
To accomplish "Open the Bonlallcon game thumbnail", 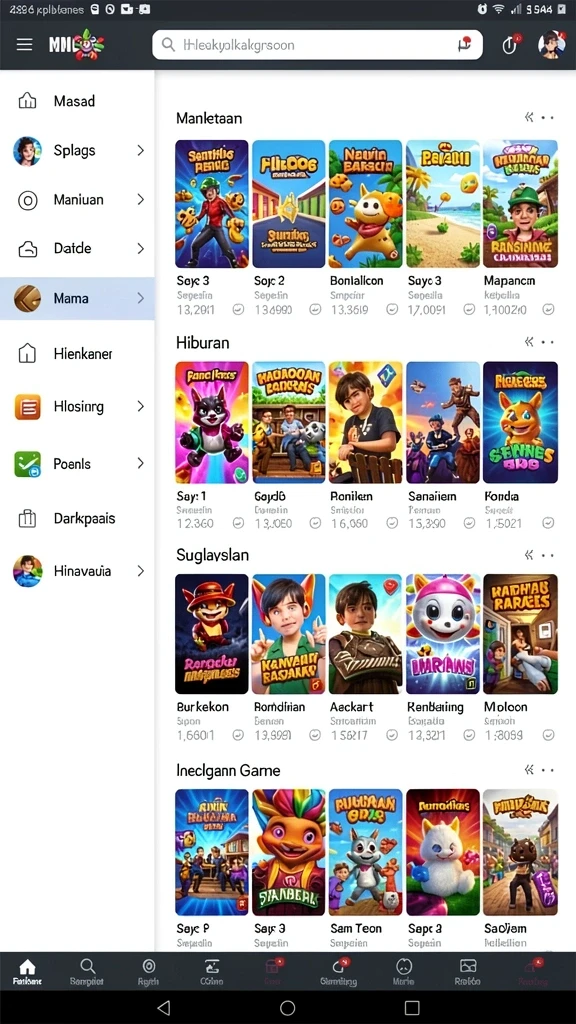I will (365, 204).
